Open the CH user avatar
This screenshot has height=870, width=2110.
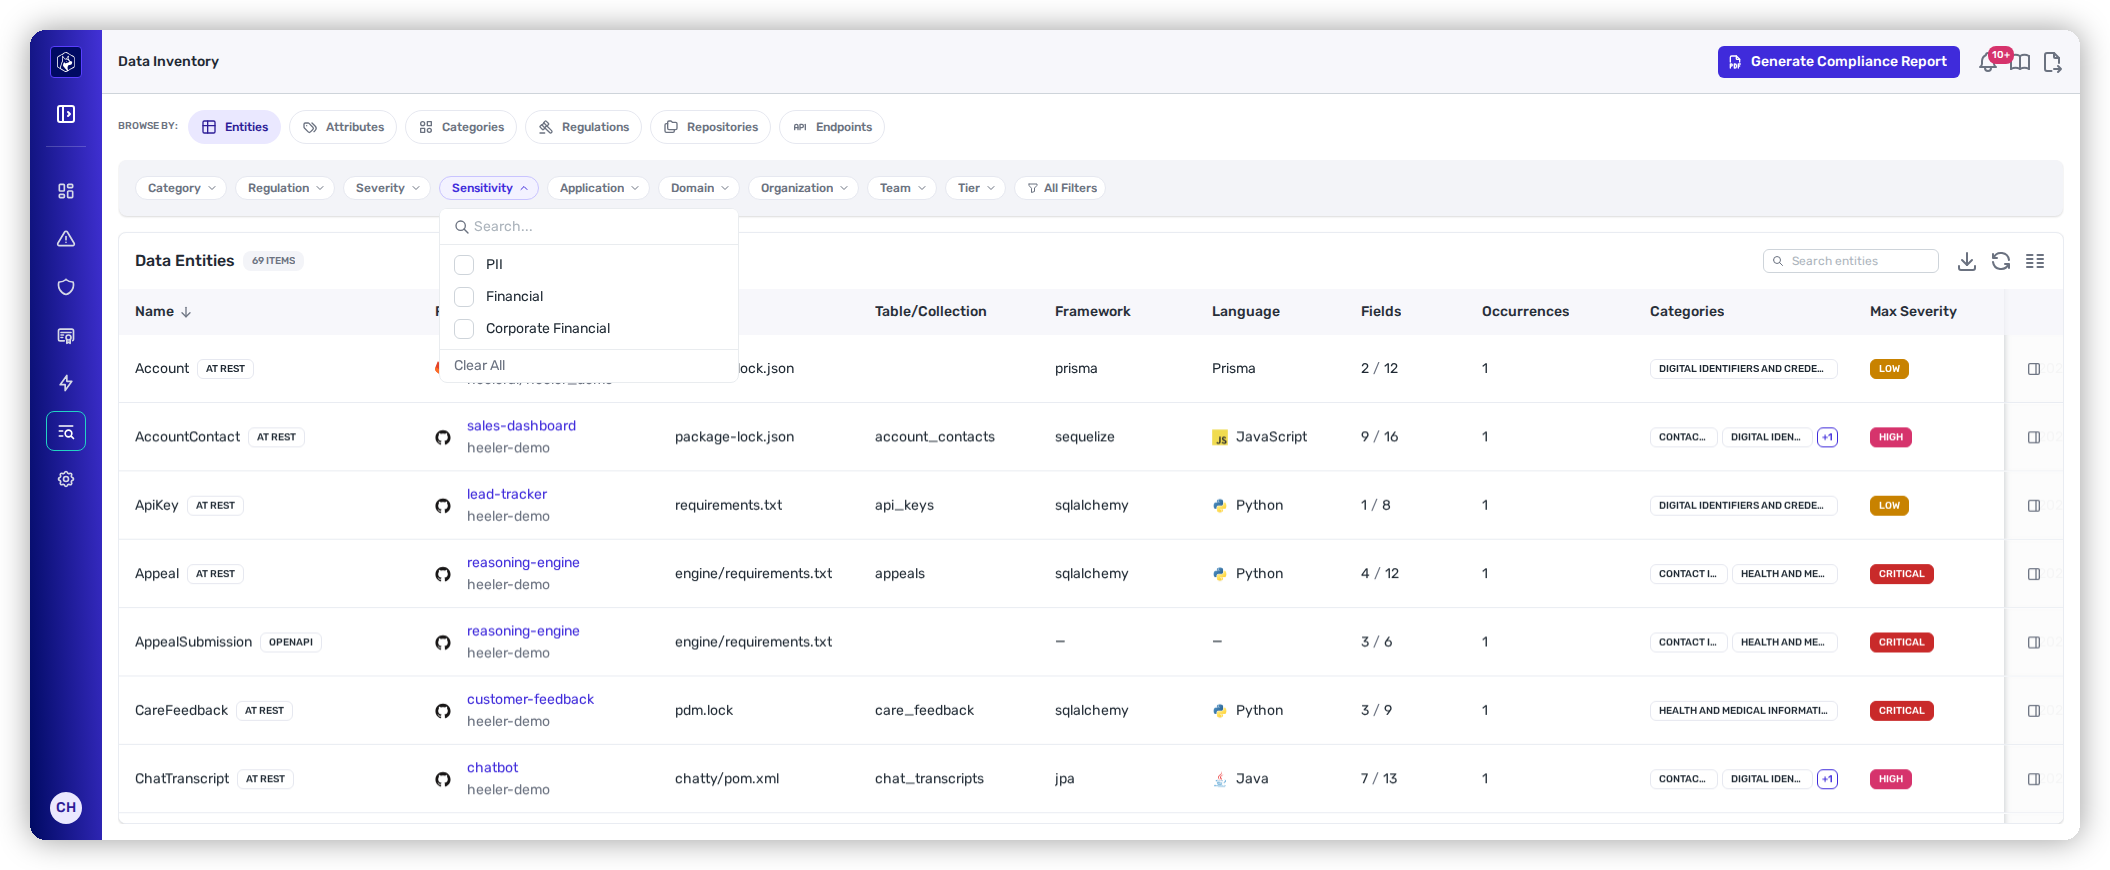click(66, 808)
